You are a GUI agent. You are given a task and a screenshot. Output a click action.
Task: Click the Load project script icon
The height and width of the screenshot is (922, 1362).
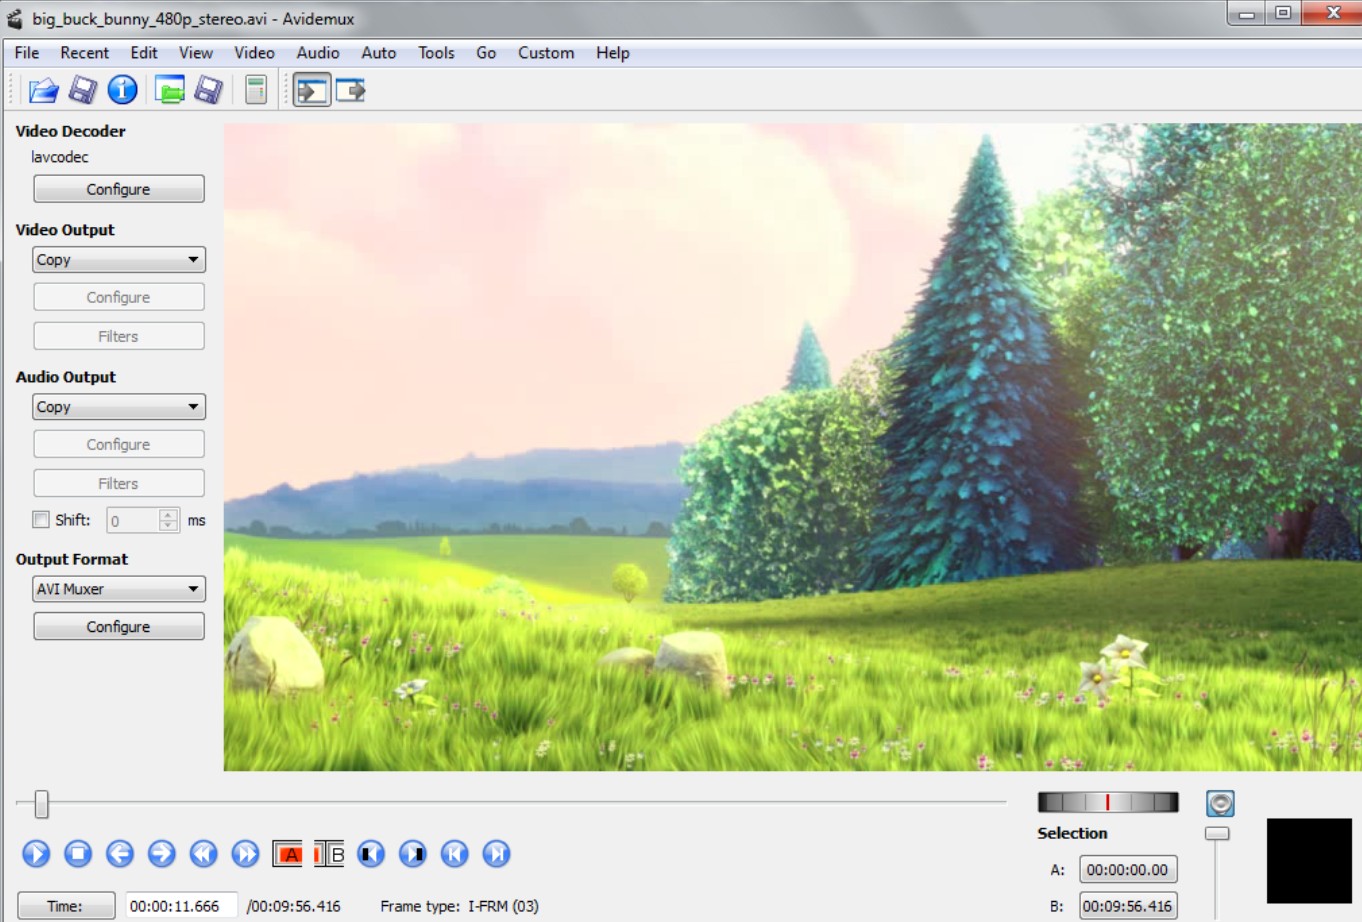click(x=170, y=91)
